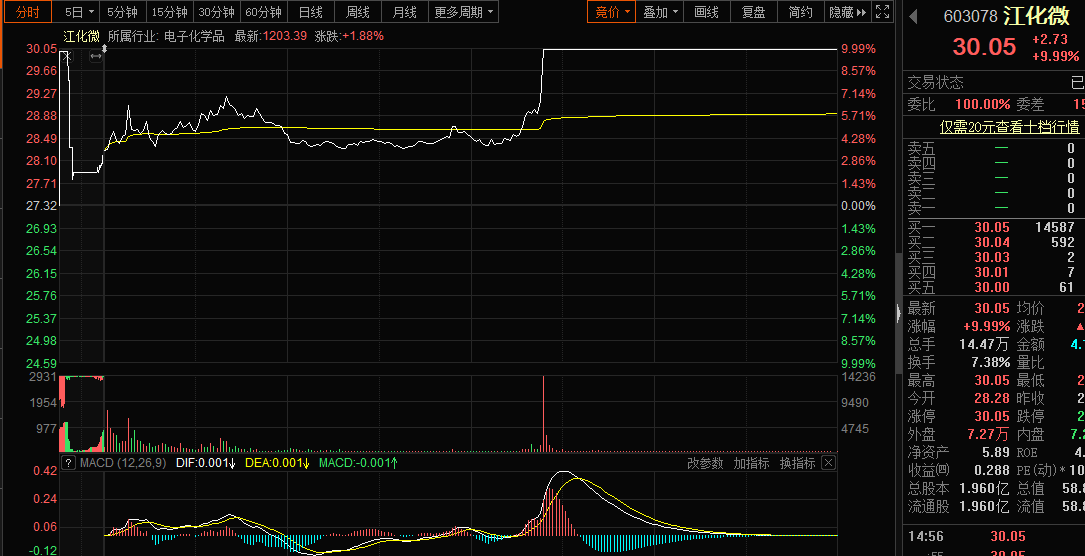Expand the 5日 period dropdown
This screenshot has height=556, width=1085.
pos(80,12)
